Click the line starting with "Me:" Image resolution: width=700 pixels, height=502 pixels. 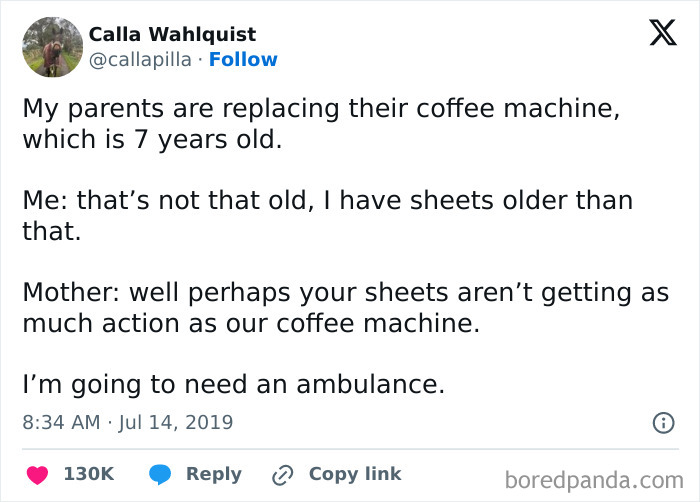pos(327,215)
